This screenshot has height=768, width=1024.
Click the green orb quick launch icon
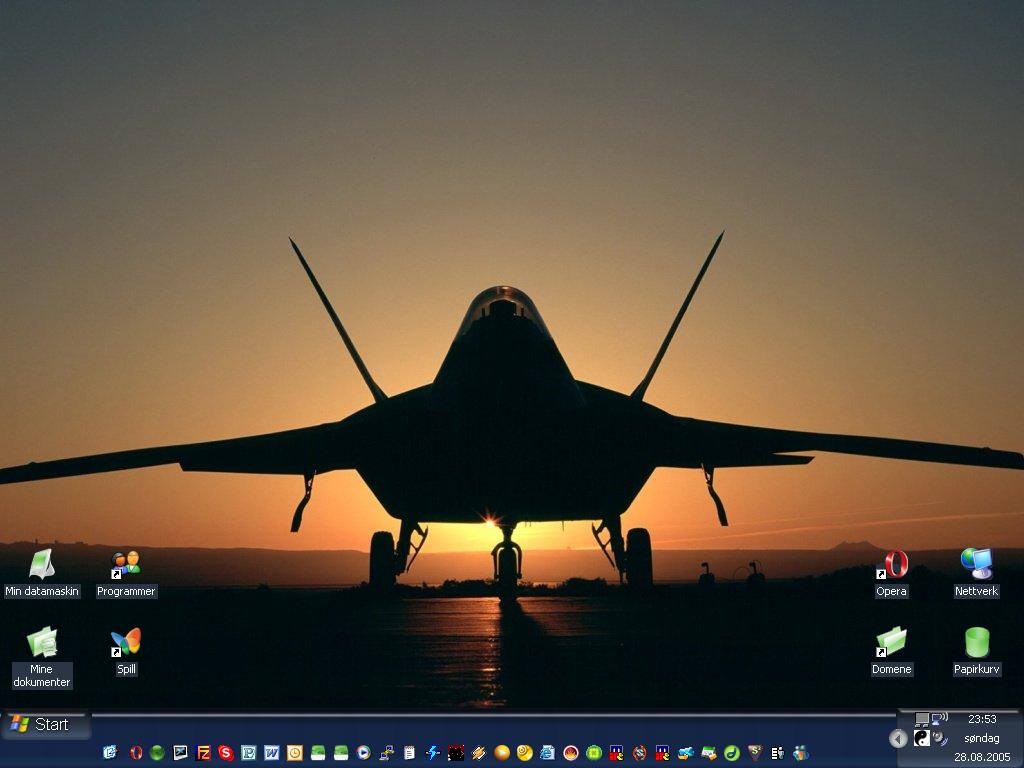coord(157,752)
